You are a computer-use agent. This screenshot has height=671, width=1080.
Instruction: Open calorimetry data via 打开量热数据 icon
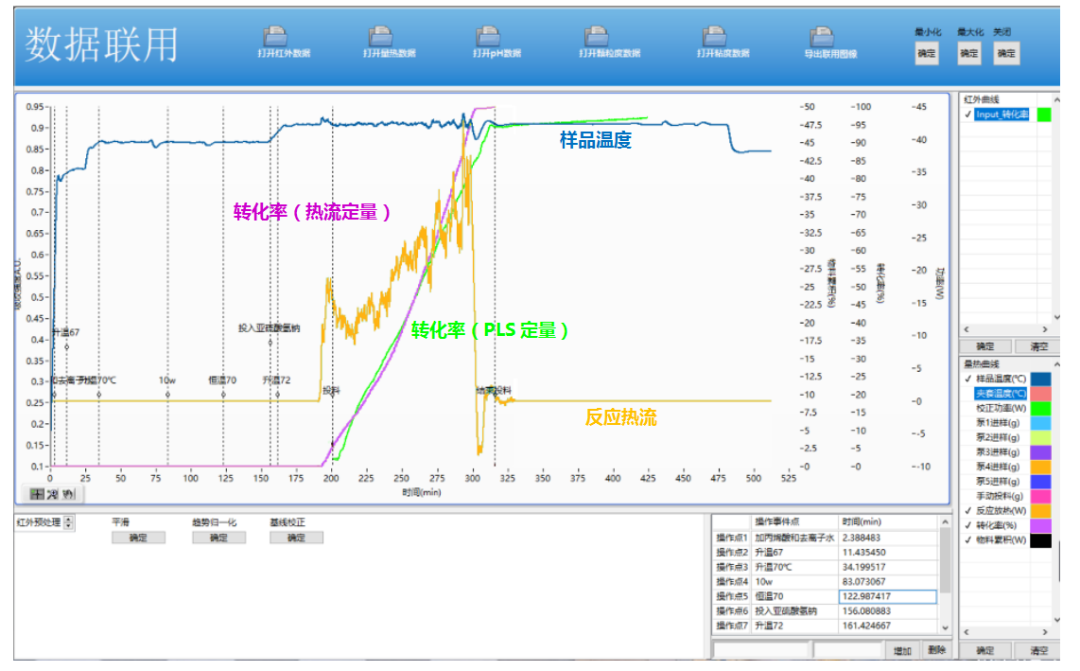click(x=389, y=37)
